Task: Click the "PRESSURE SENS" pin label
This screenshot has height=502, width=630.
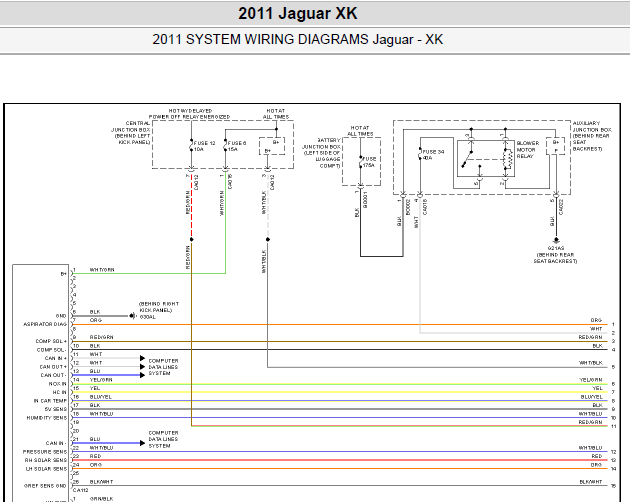Action: pyautogui.click(x=45, y=452)
